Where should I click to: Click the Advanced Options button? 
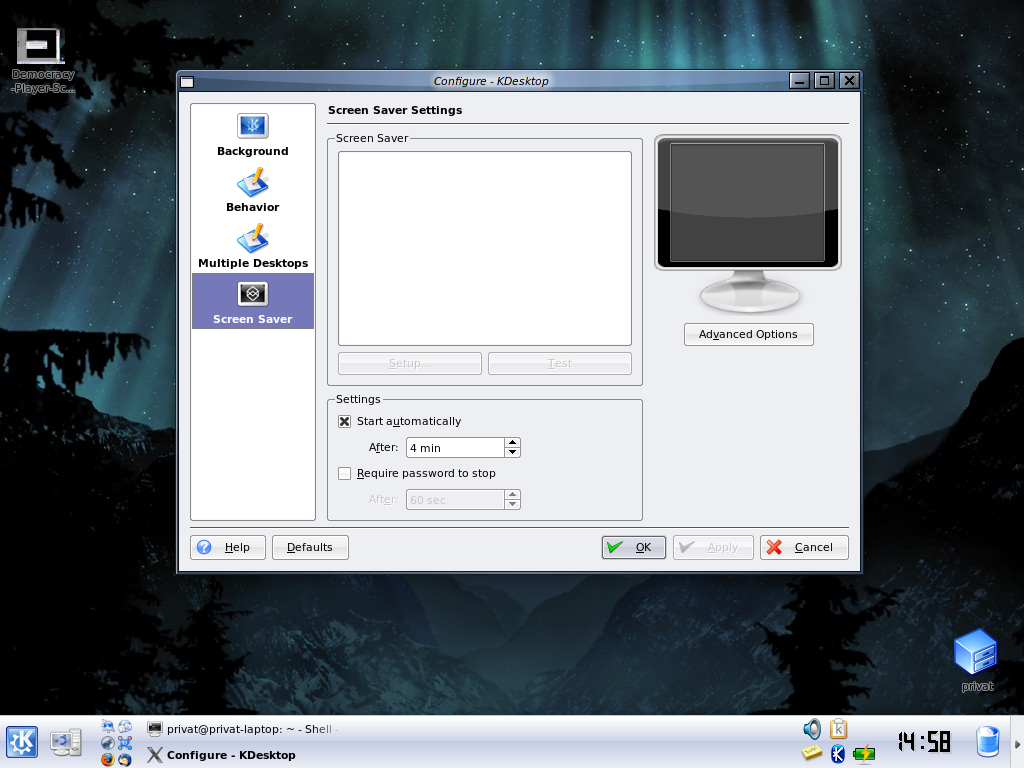748,334
